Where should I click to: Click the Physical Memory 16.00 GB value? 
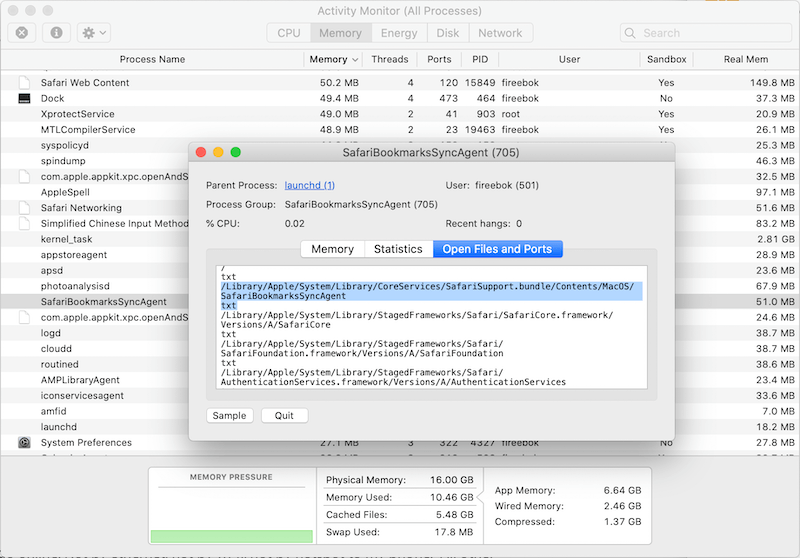click(452, 480)
